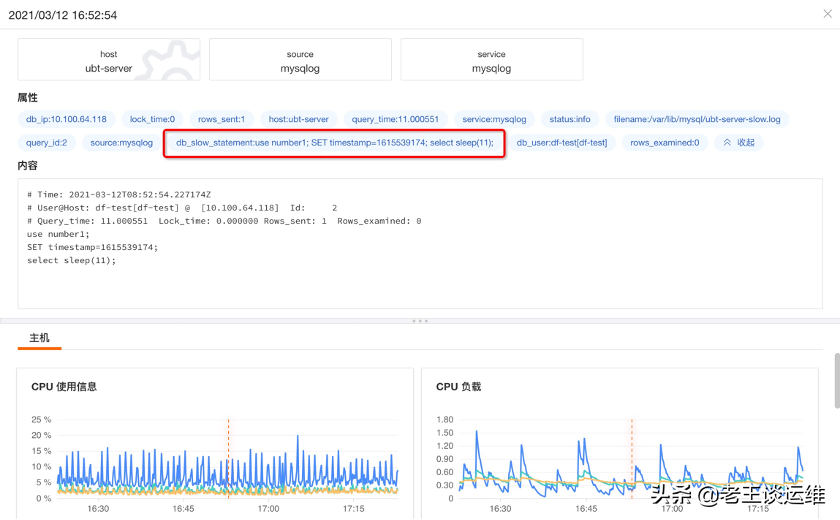Select the db_user:df-test[df-test] tag
The image size is (840, 520).
point(562,142)
